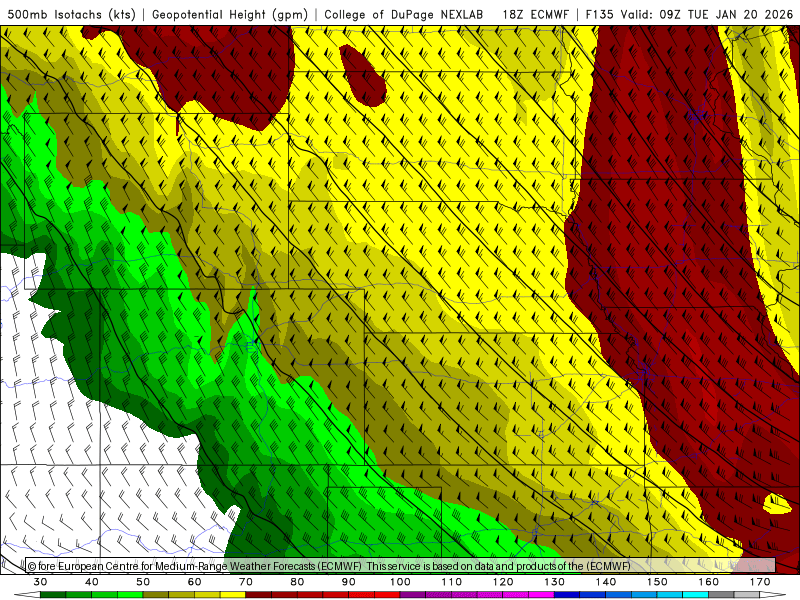
Task: Click the 30 label on the color scale
Action: [40, 582]
